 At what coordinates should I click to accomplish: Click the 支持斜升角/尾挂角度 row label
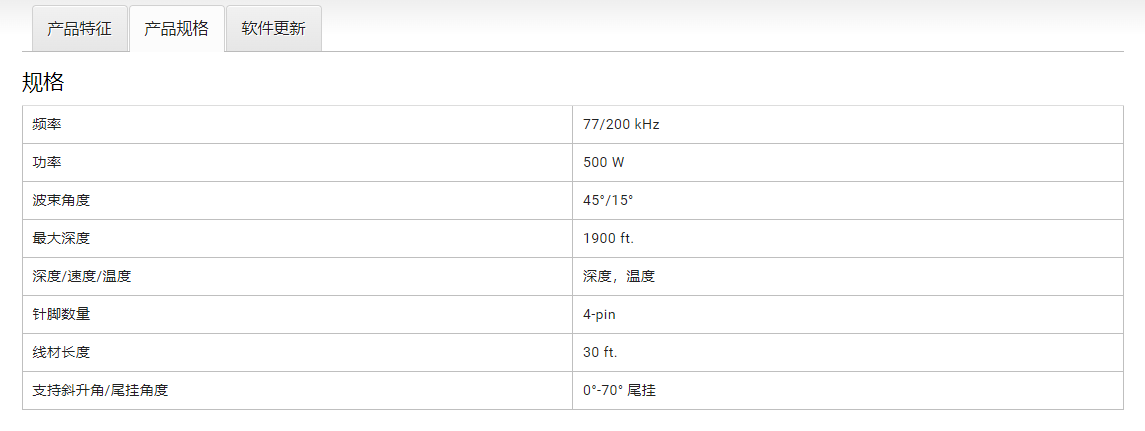pyautogui.click(x=100, y=391)
